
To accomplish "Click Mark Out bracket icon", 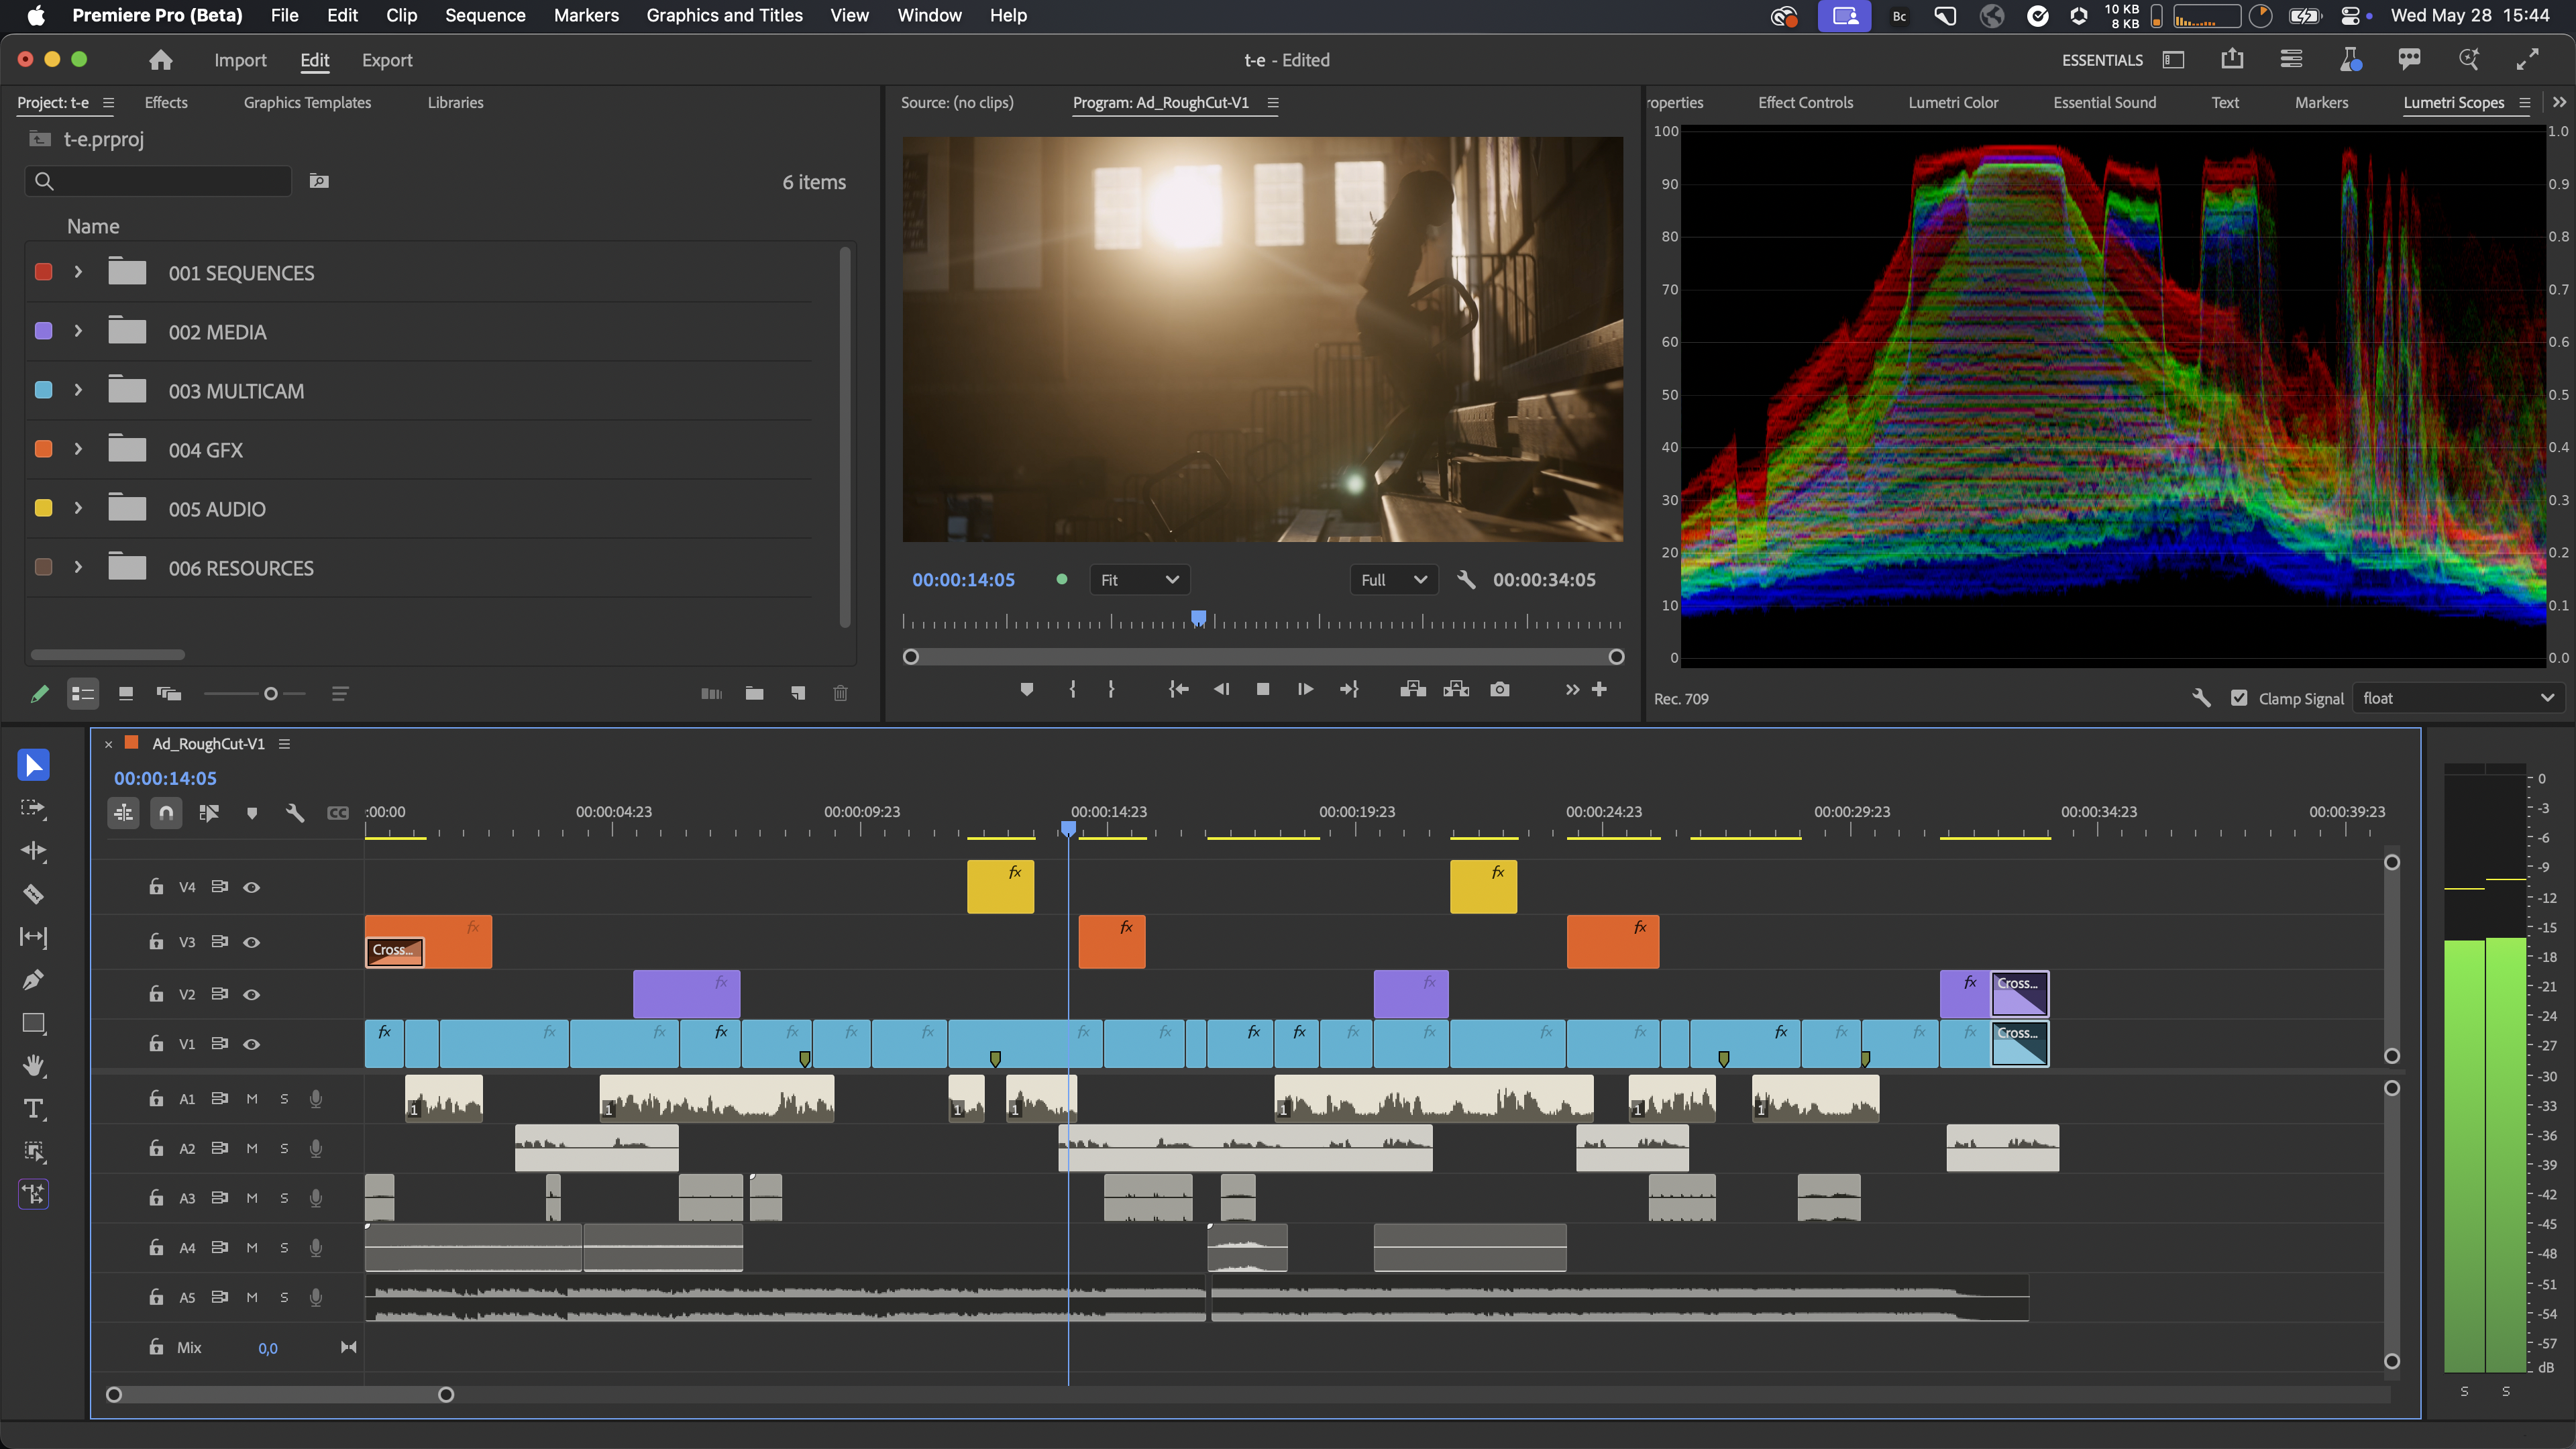I will click(1111, 689).
